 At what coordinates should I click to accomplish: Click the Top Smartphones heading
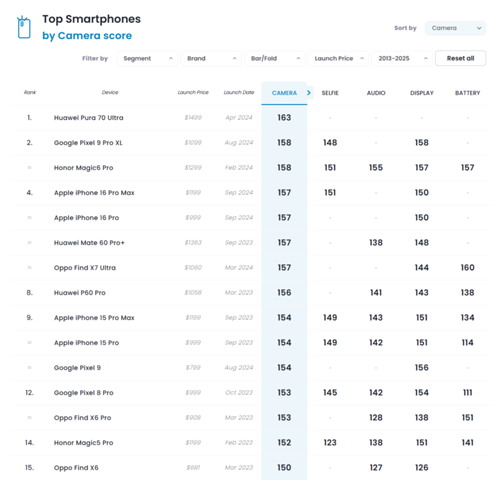[x=92, y=19]
